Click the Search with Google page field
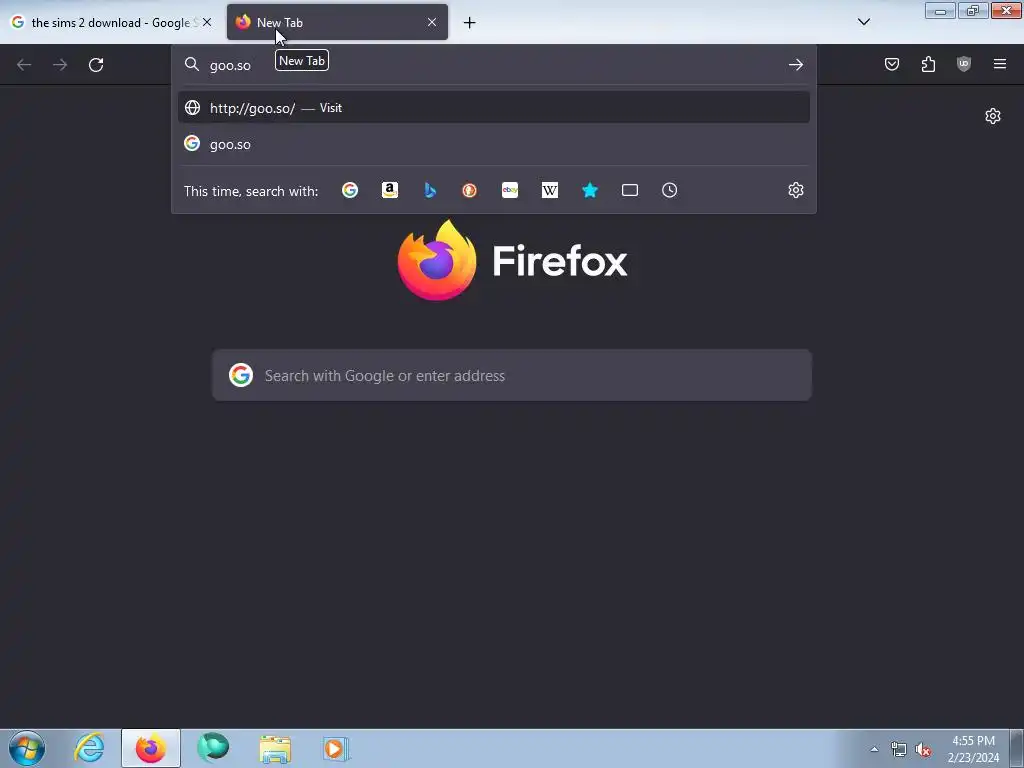Image resolution: width=1024 pixels, height=768 pixels. coord(512,376)
